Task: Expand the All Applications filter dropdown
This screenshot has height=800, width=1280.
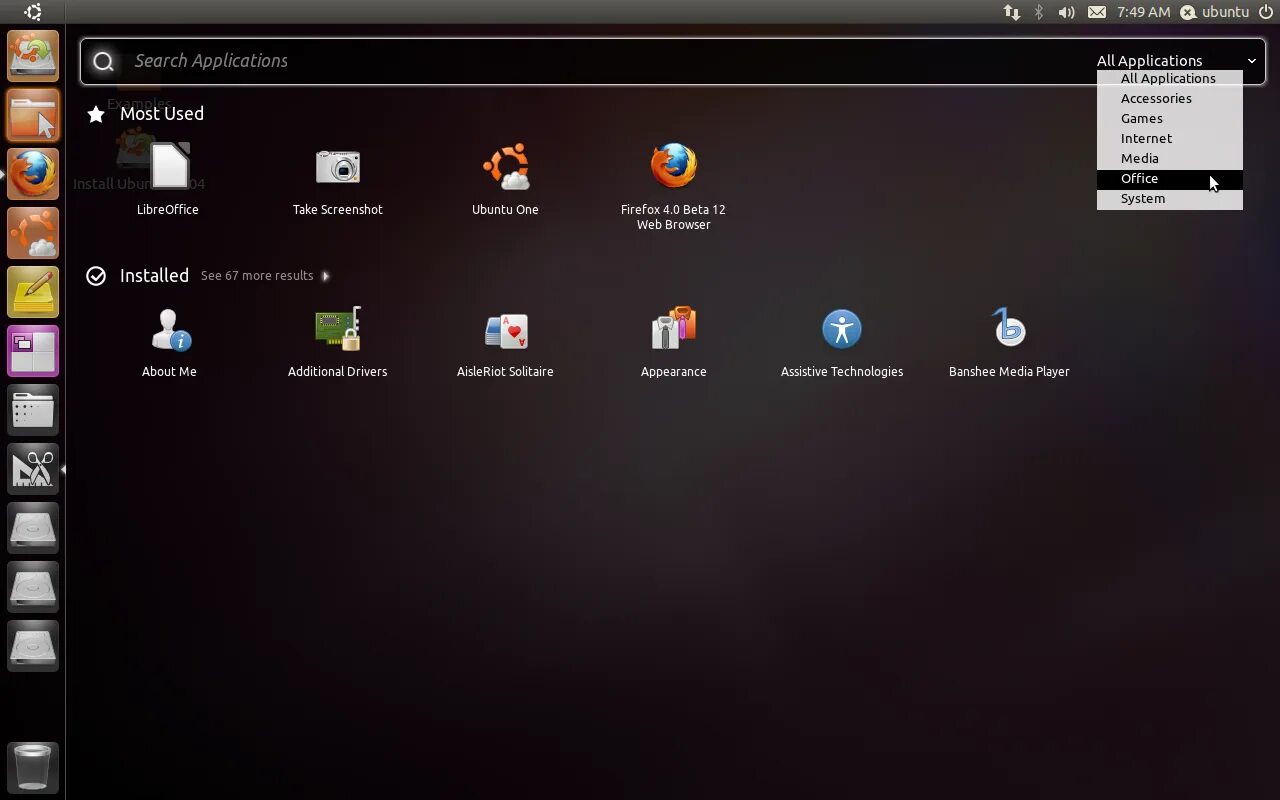Action: (1176, 60)
